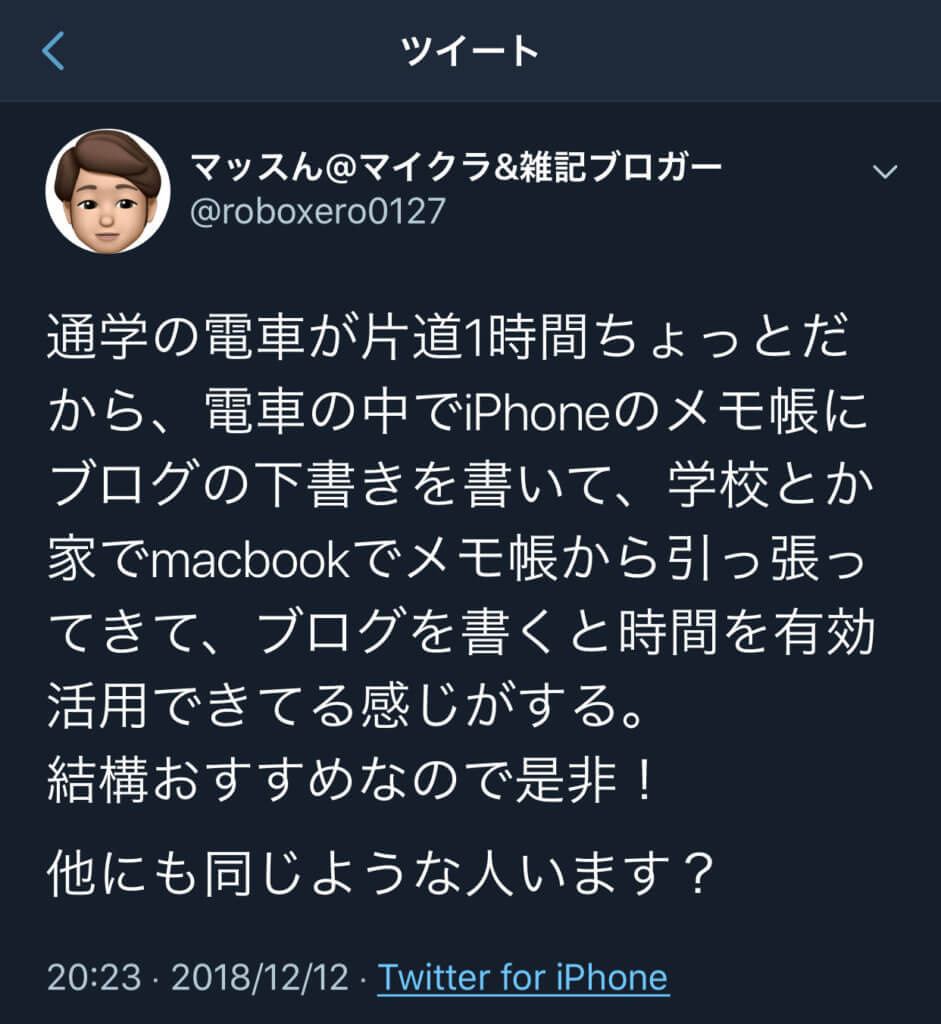Select the word macbook in the tweet text

coord(251,560)
